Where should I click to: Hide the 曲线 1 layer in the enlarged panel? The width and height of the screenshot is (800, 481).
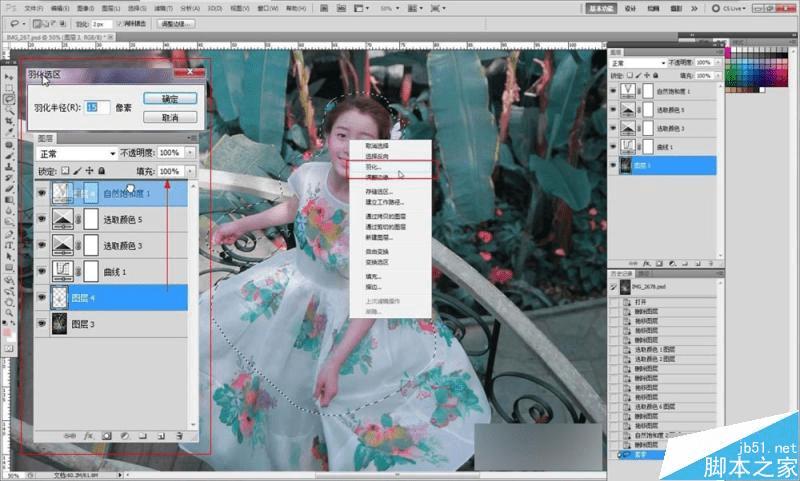tap(42, 271)
